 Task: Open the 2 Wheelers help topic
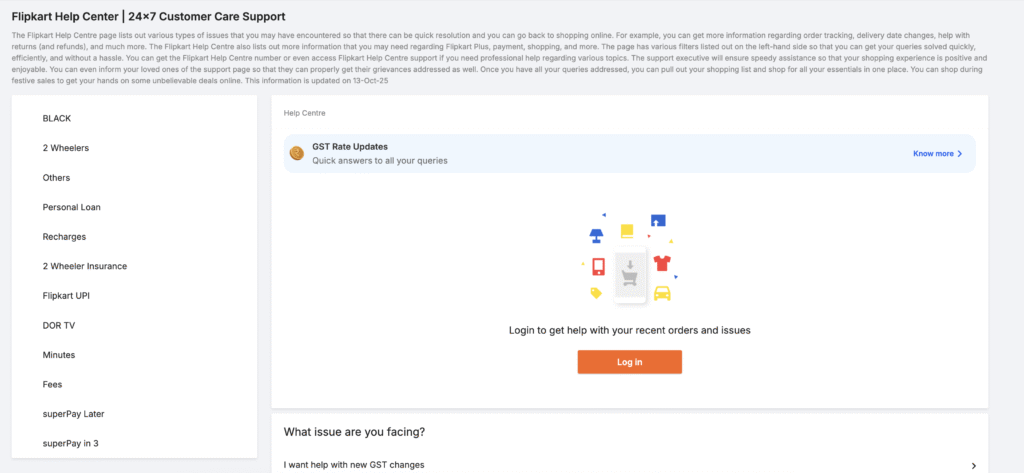66,148
